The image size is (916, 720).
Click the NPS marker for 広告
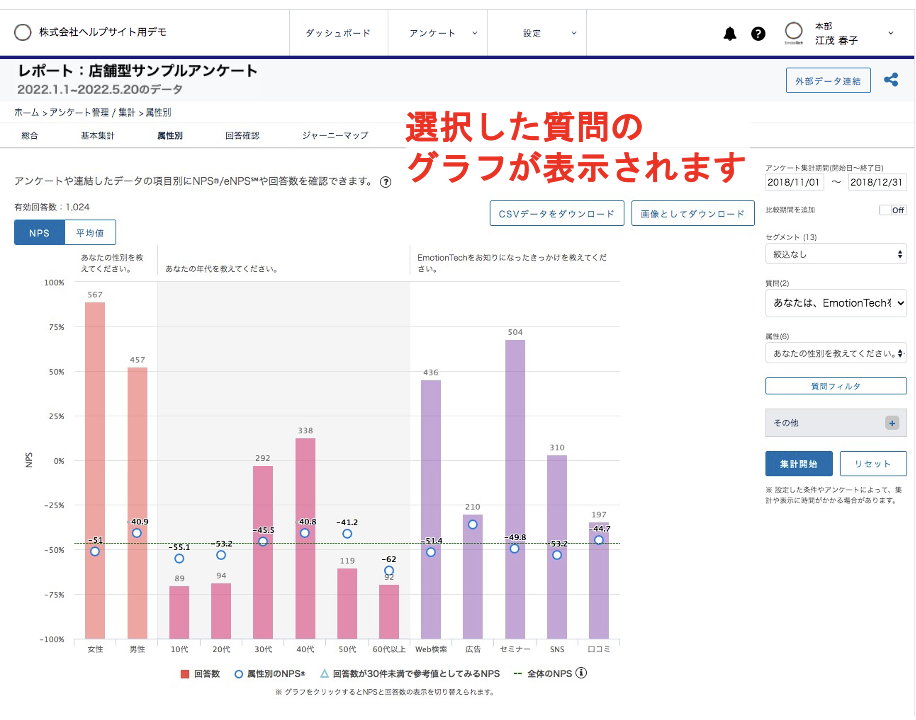[473, 524]
